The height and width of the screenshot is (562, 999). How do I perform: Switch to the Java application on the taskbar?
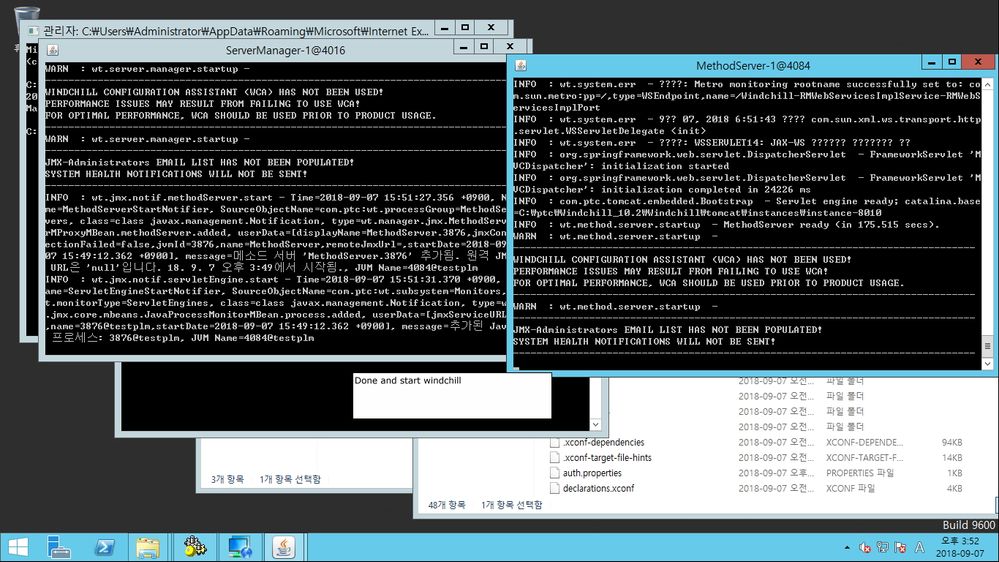pyautogui.click(x=284, y=547)
